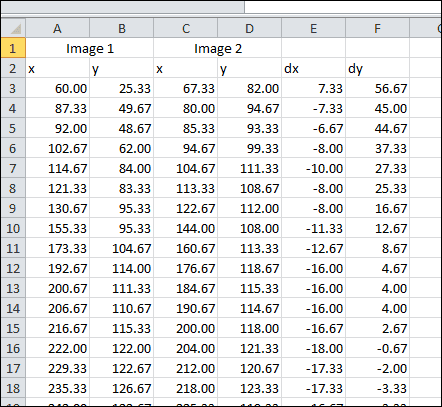Select column F header
442x407 pixels.
377,28
